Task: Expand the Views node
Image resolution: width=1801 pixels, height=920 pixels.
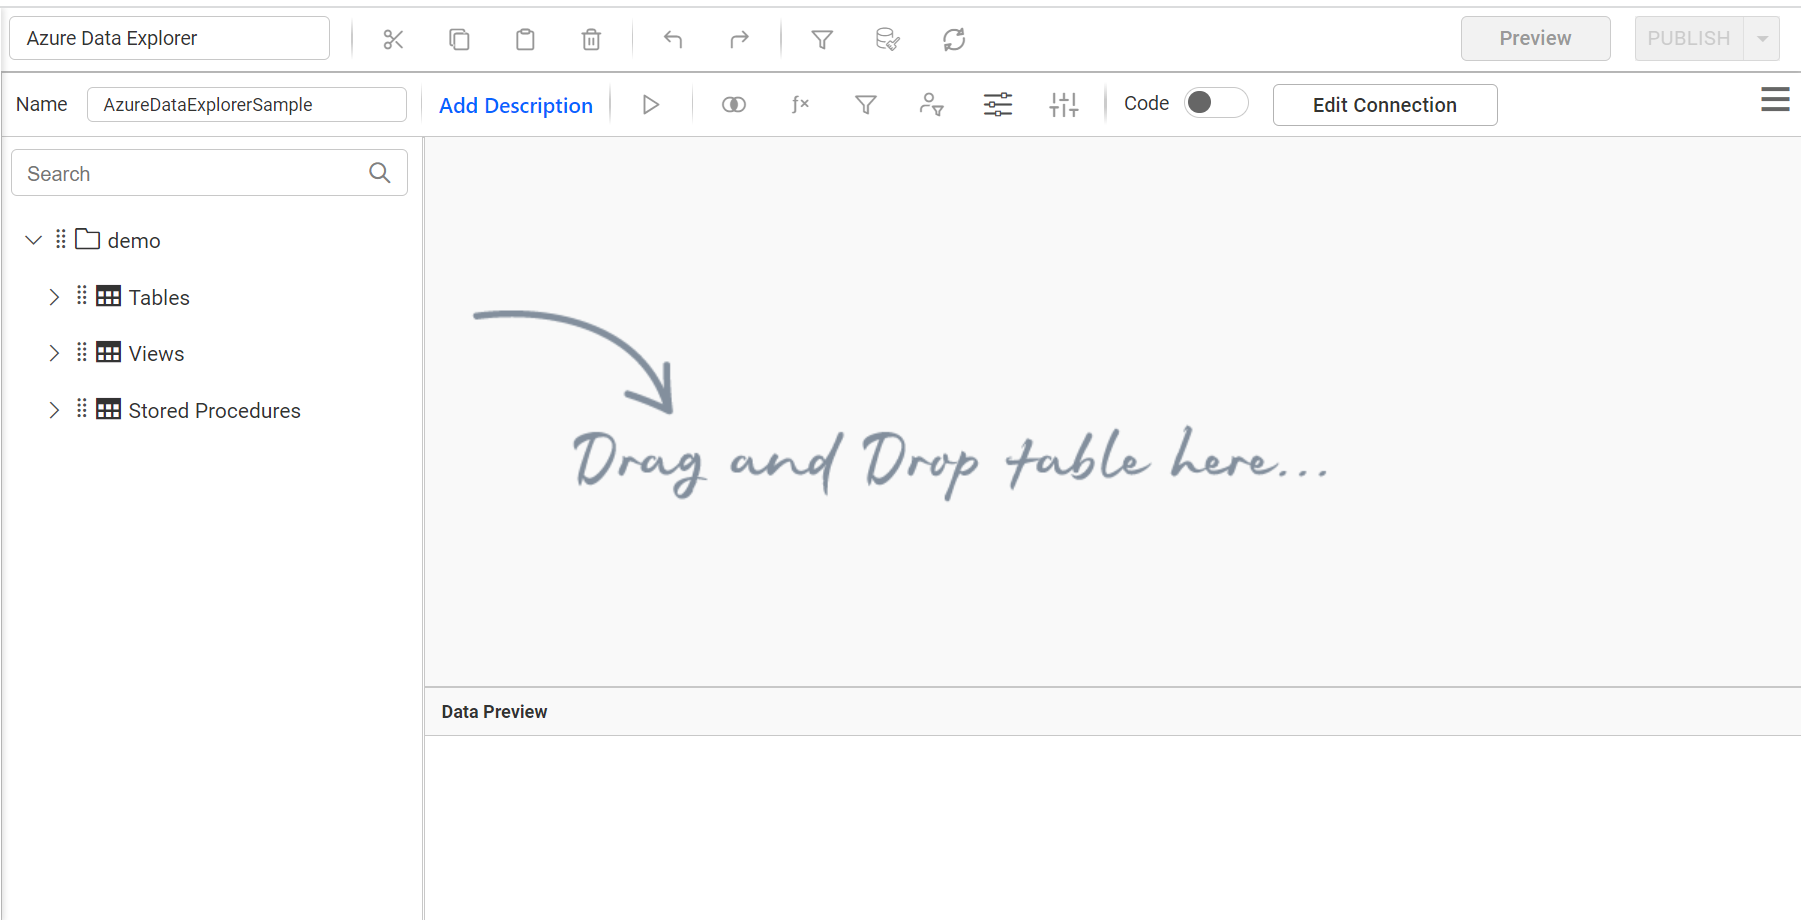Action: [x=54, y=353]
